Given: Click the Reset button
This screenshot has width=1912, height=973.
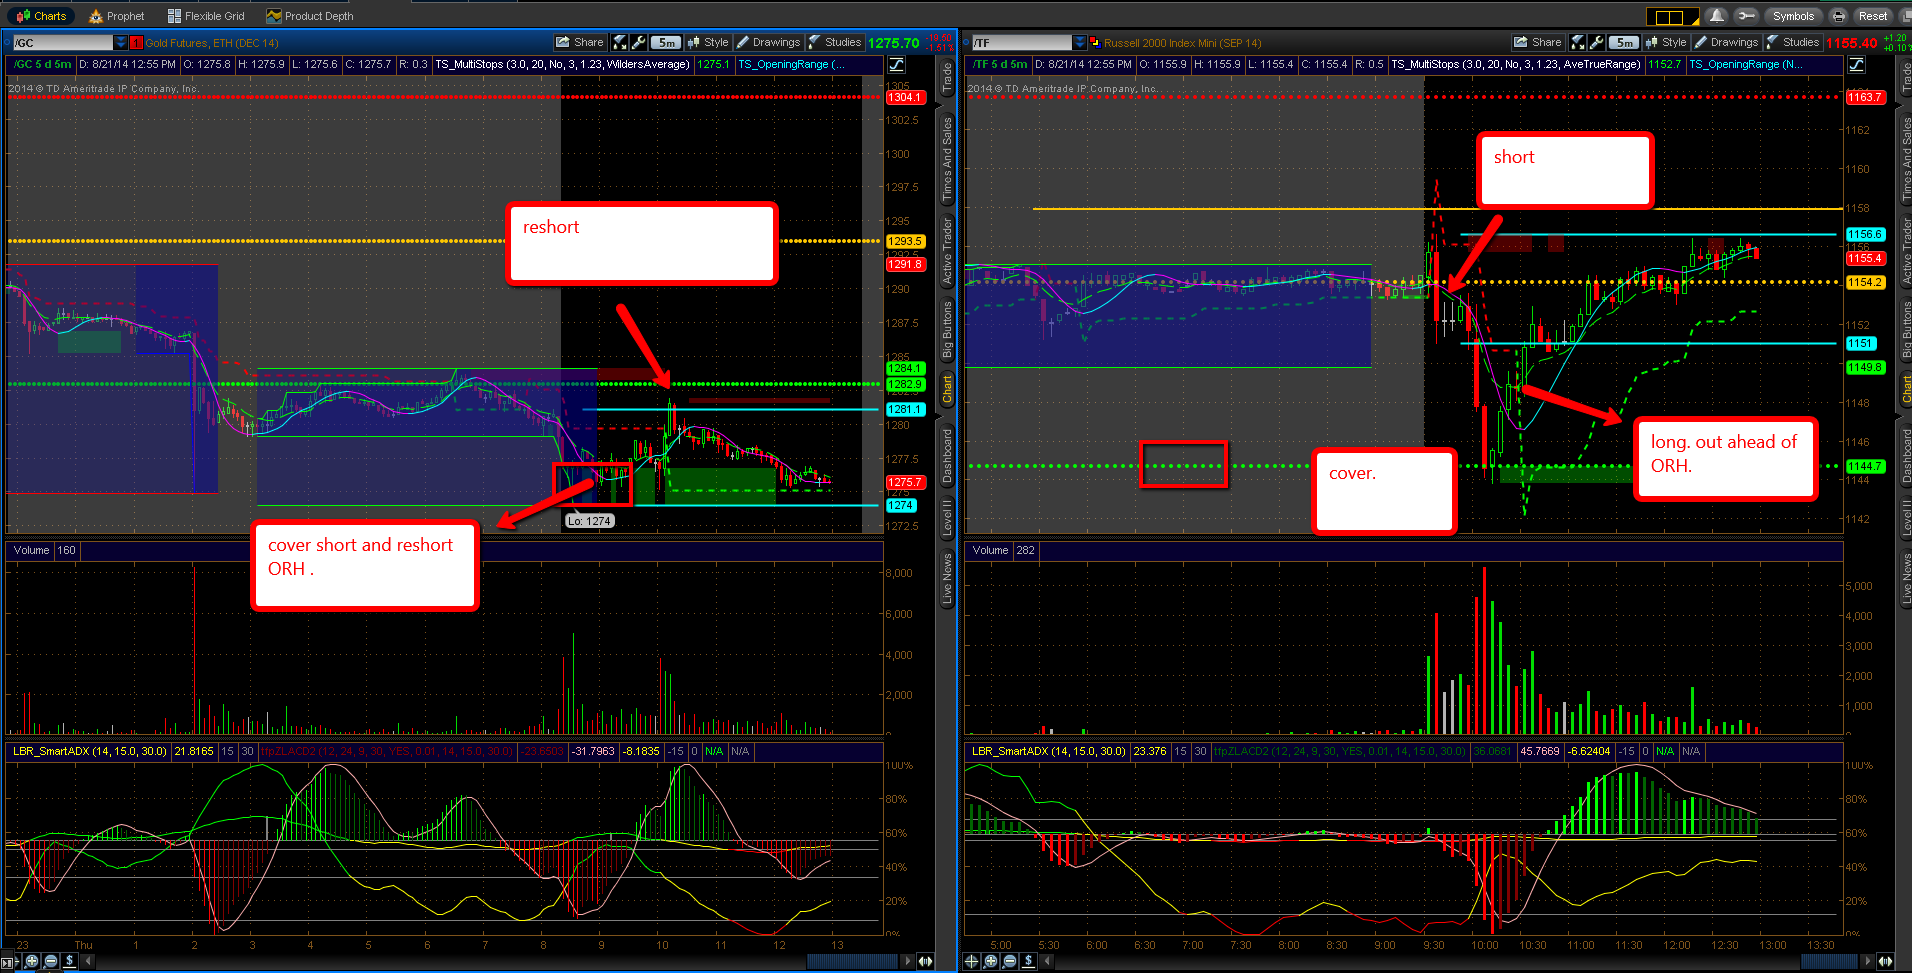Looking at the screenshot, I should click(x=1873, y=16).
